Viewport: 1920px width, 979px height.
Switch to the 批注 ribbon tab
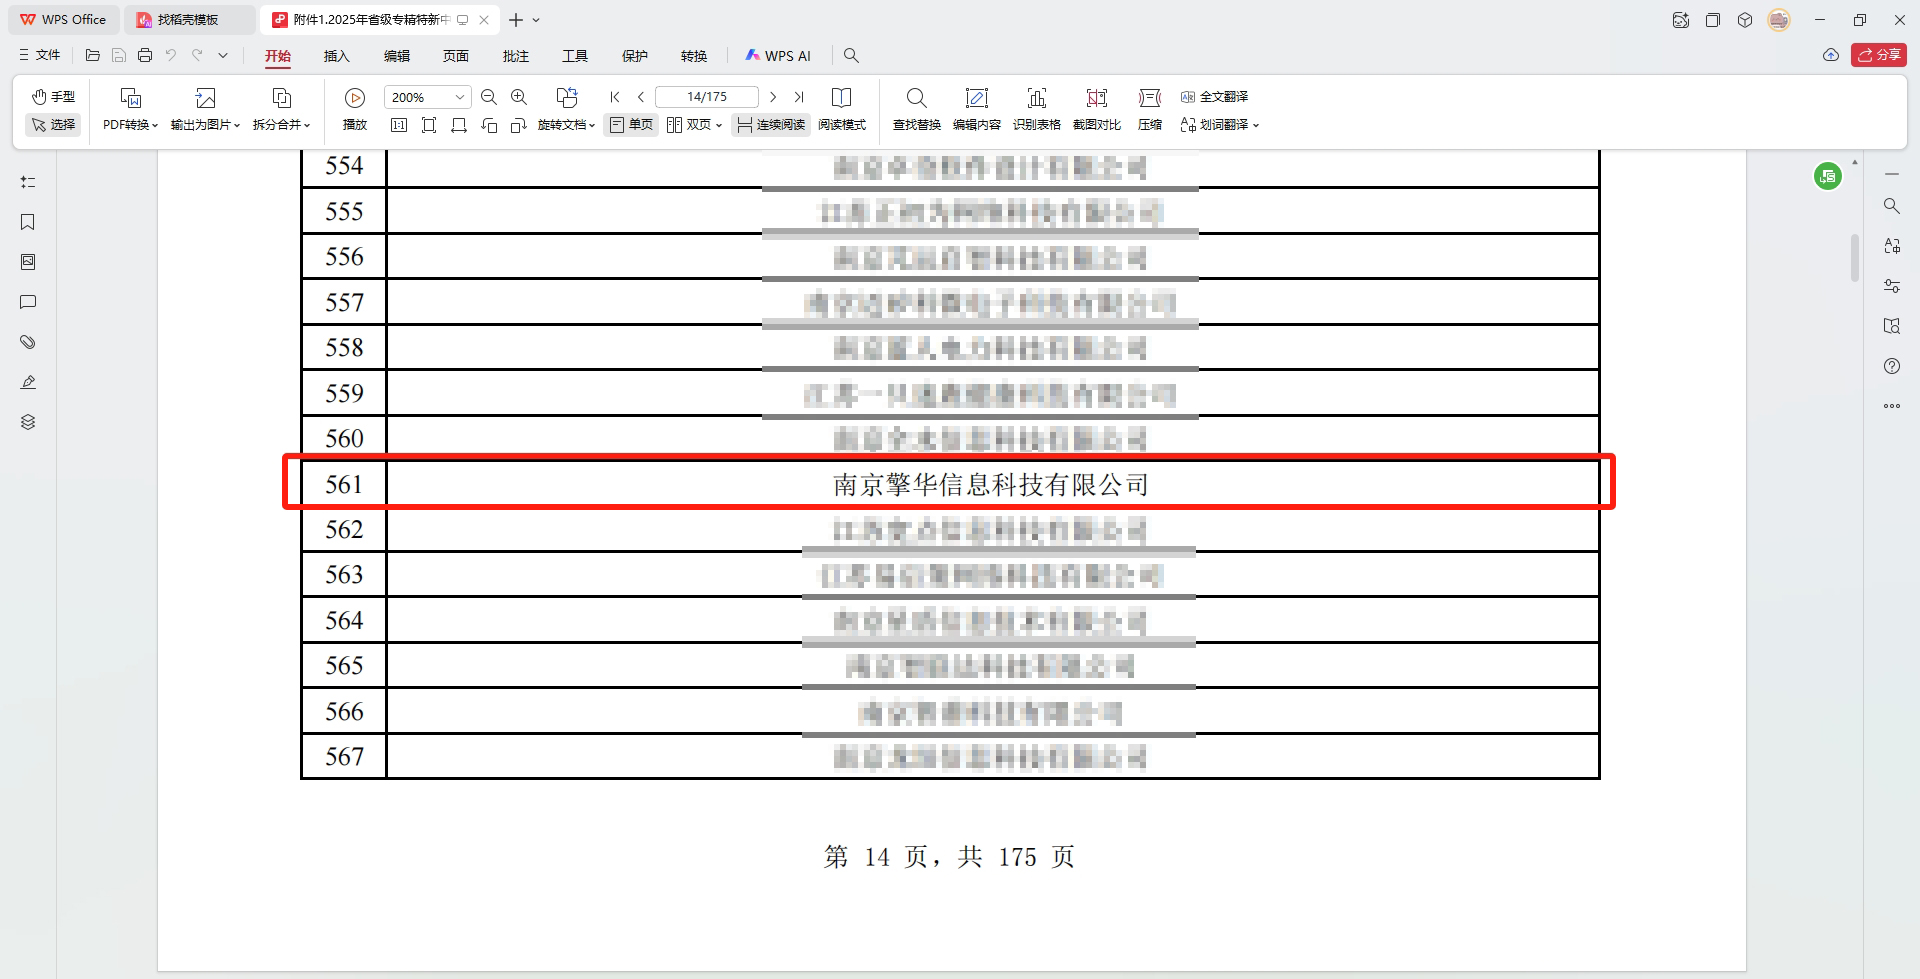515,56
